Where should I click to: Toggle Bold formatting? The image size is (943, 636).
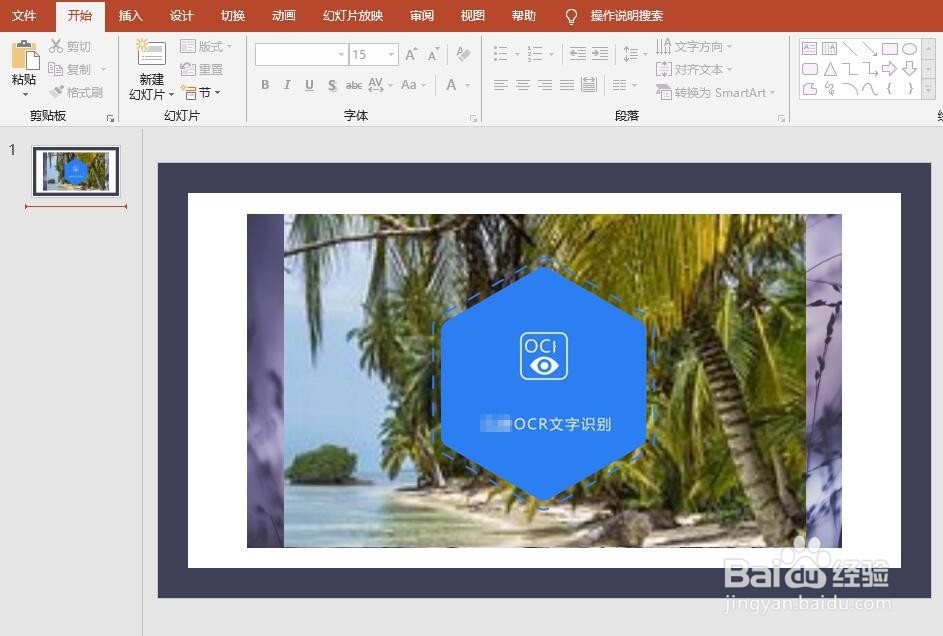[x=265, y=85]
